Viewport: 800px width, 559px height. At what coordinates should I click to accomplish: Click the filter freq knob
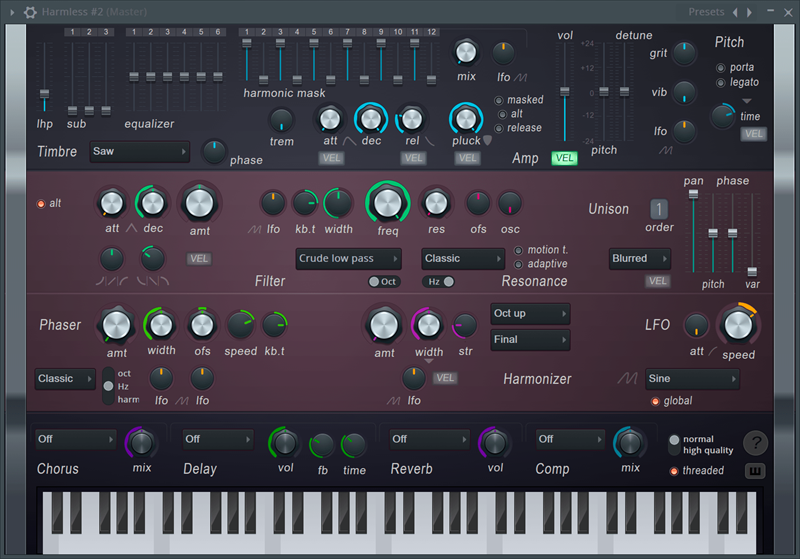(388, 202)
